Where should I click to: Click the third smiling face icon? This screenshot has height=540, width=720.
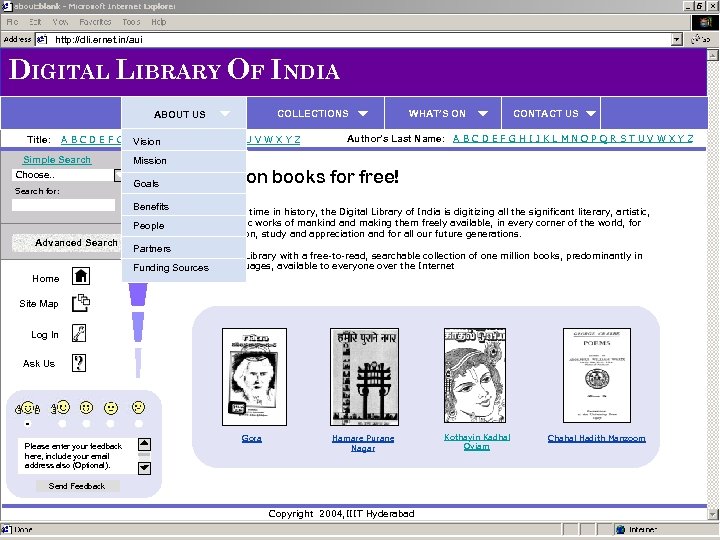point(86,408)
